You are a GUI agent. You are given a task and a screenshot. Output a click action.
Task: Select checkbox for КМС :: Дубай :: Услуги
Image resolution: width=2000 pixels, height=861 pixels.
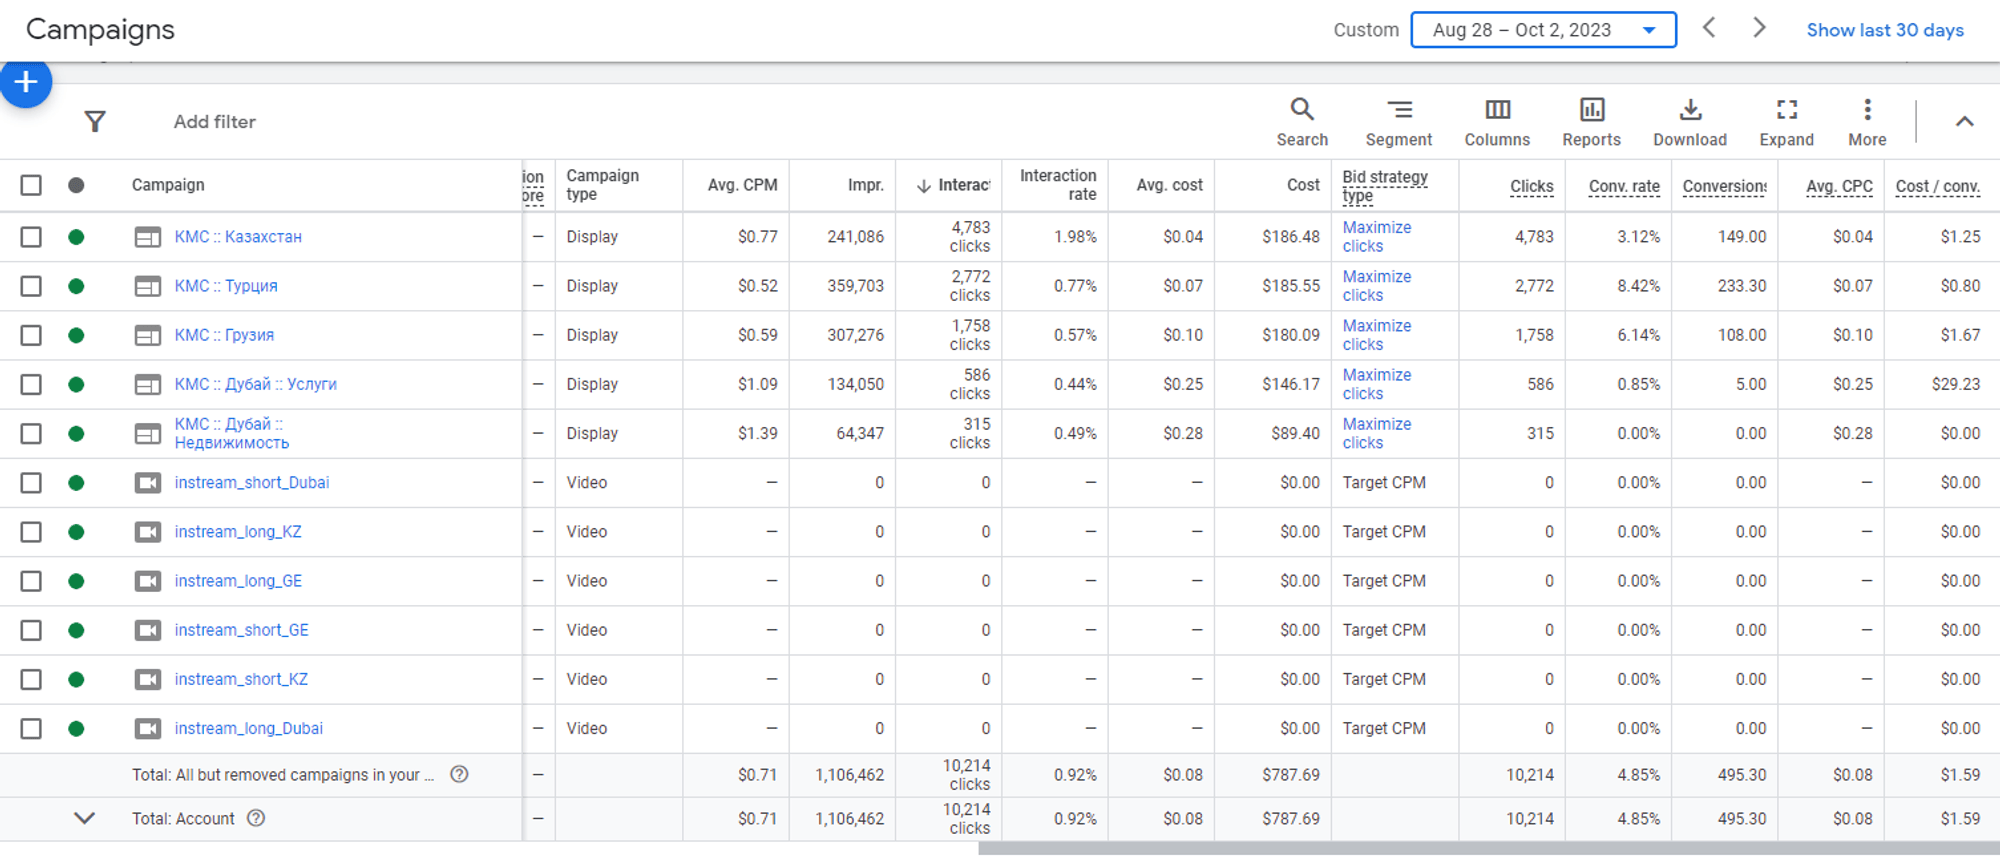31,384
